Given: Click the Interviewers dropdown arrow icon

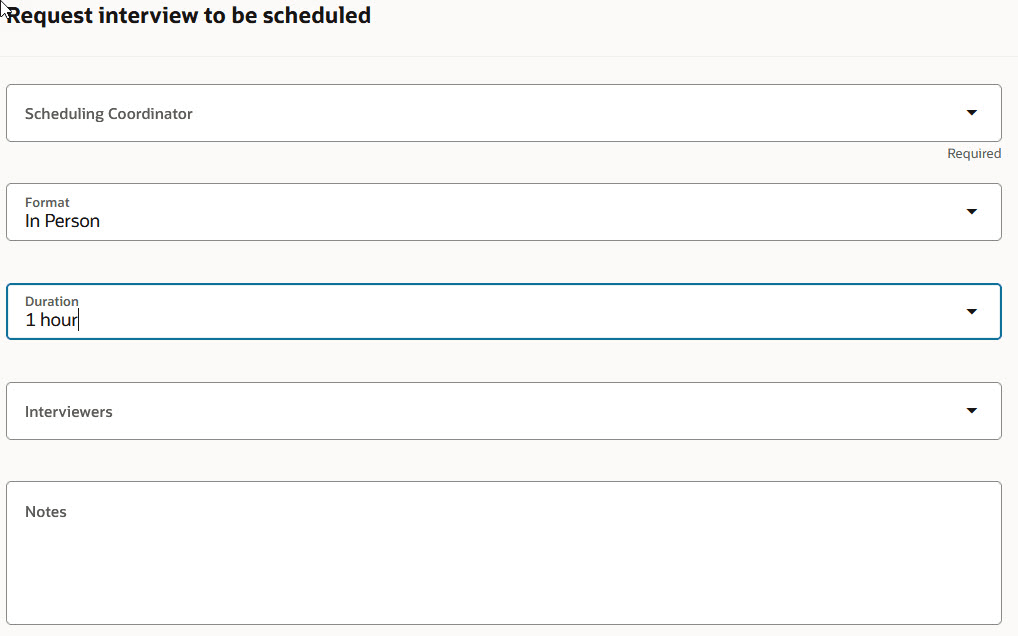Looking at the screenshot, I should [971, 410].
